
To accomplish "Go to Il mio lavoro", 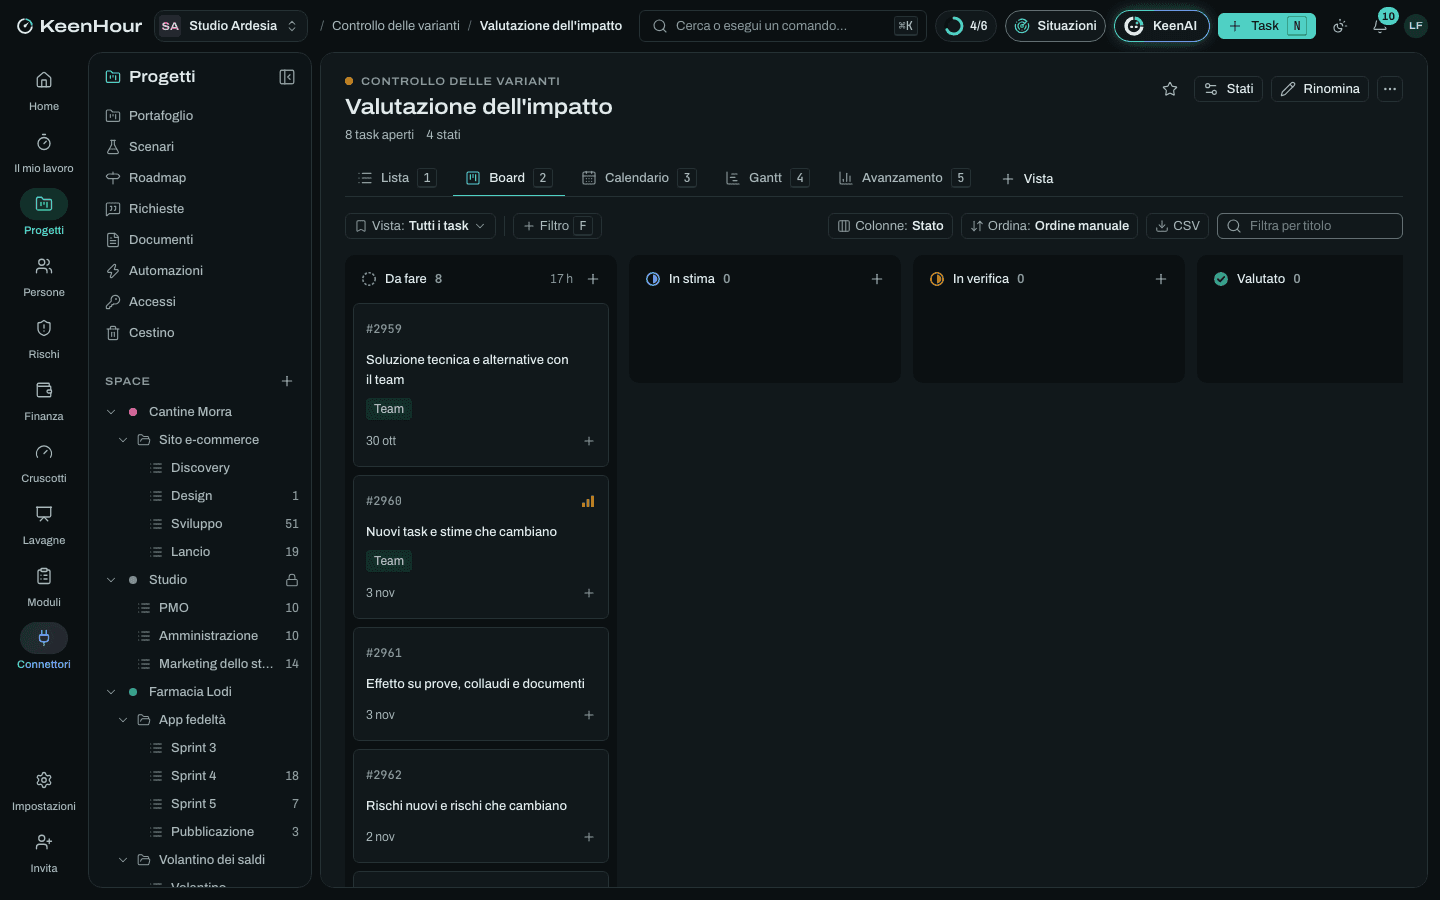I will pos(44,152).
